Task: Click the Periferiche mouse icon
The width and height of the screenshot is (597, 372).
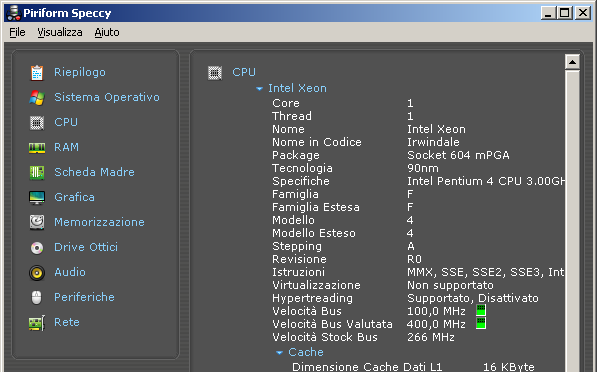Action: coord(37,297)
